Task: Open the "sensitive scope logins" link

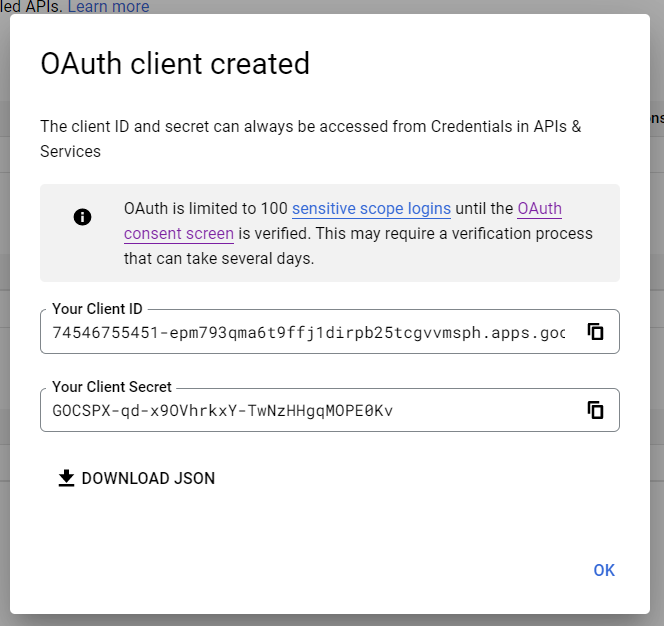Action: coord(371,209)
